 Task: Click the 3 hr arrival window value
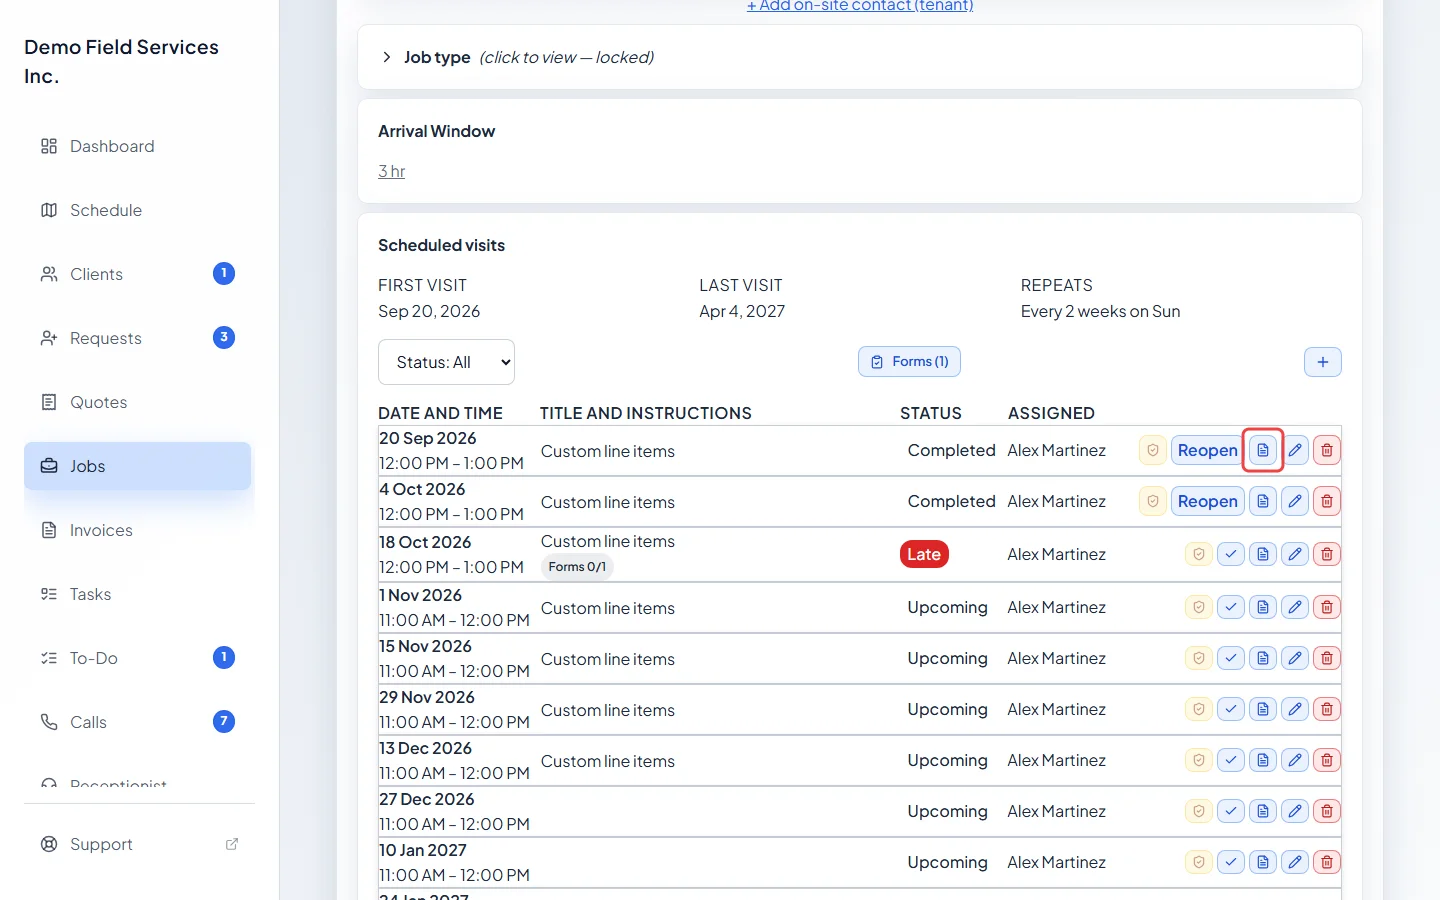coord(391,171)
